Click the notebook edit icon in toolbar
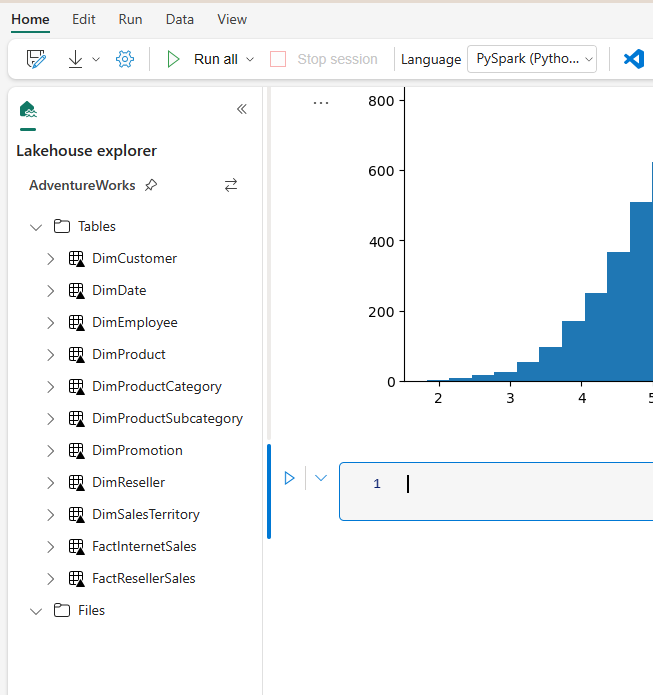This screenshot has width=653, height=695. coord(37,59)
